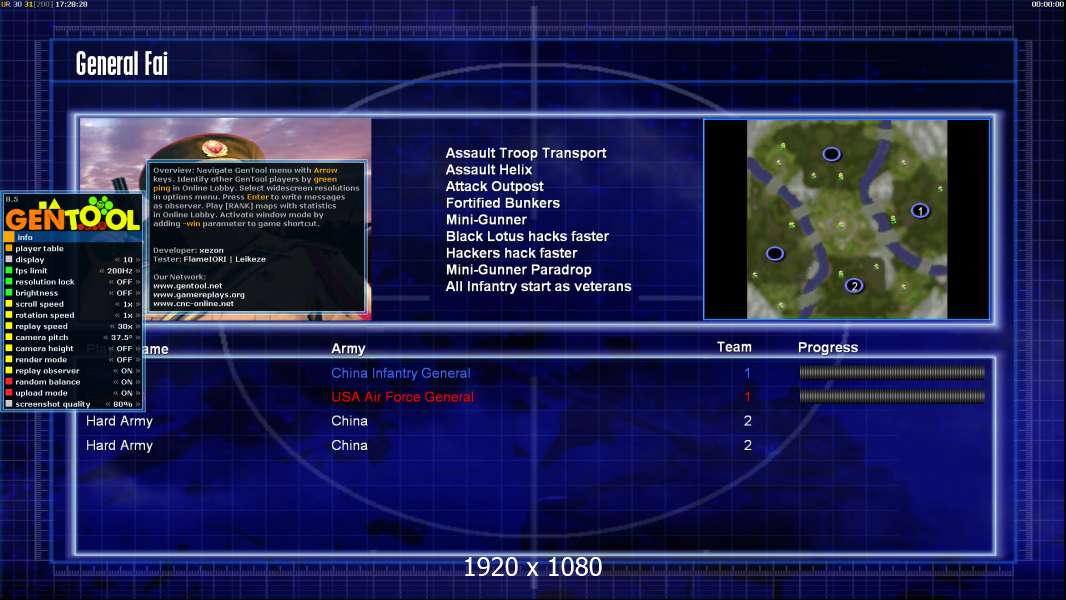
Task: Click the white square beside screenshot quality
Action: pos(9,404)
